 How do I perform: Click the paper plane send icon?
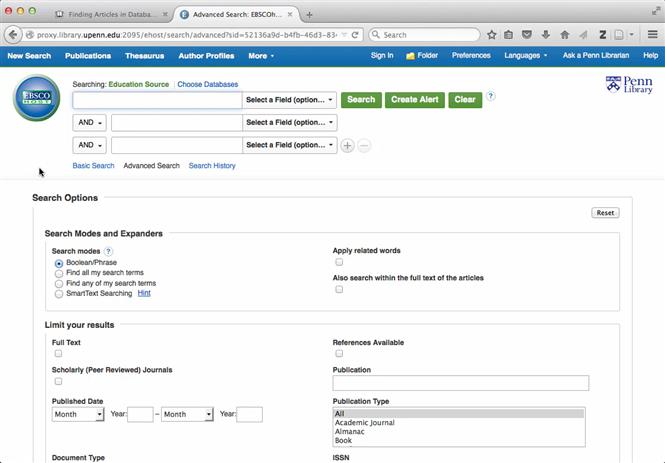tap(584, 35)
